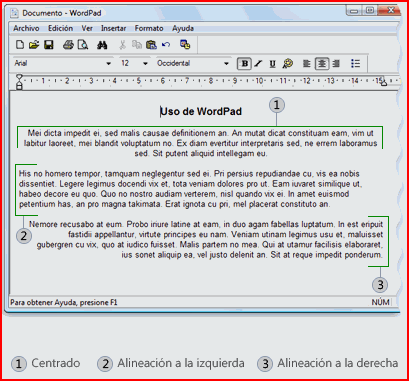Click the title Uso de WordPad
Viewport: 409px width, 381px height.
coord(201,111)
